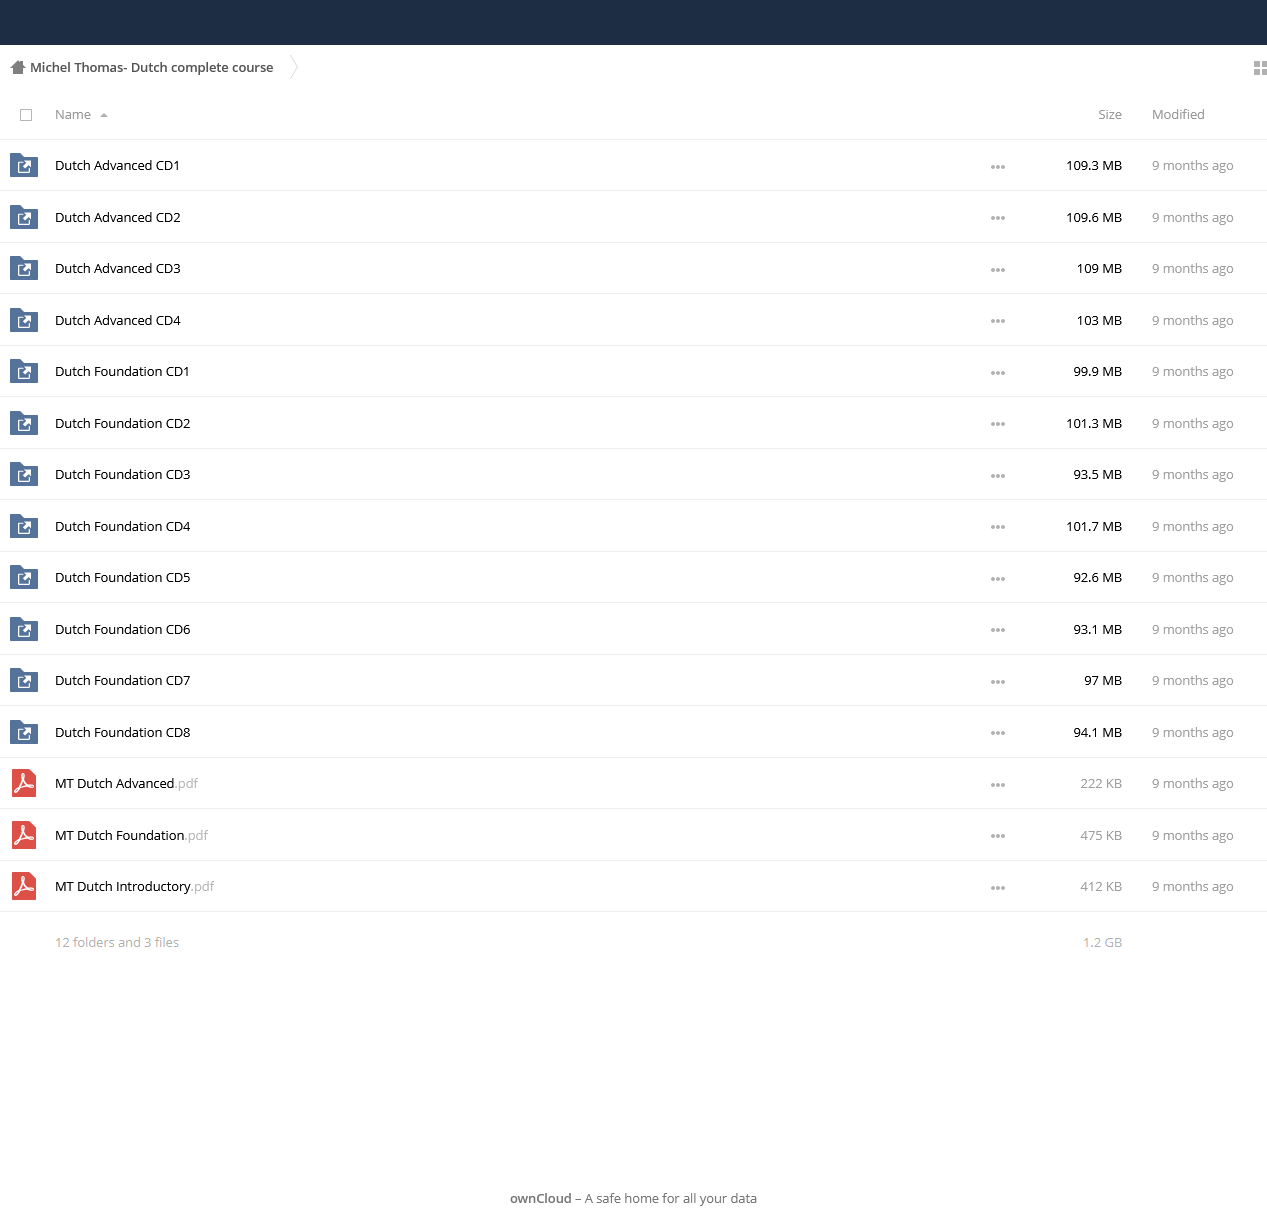Sort files by Modified column header

[x=1178, y=115]
